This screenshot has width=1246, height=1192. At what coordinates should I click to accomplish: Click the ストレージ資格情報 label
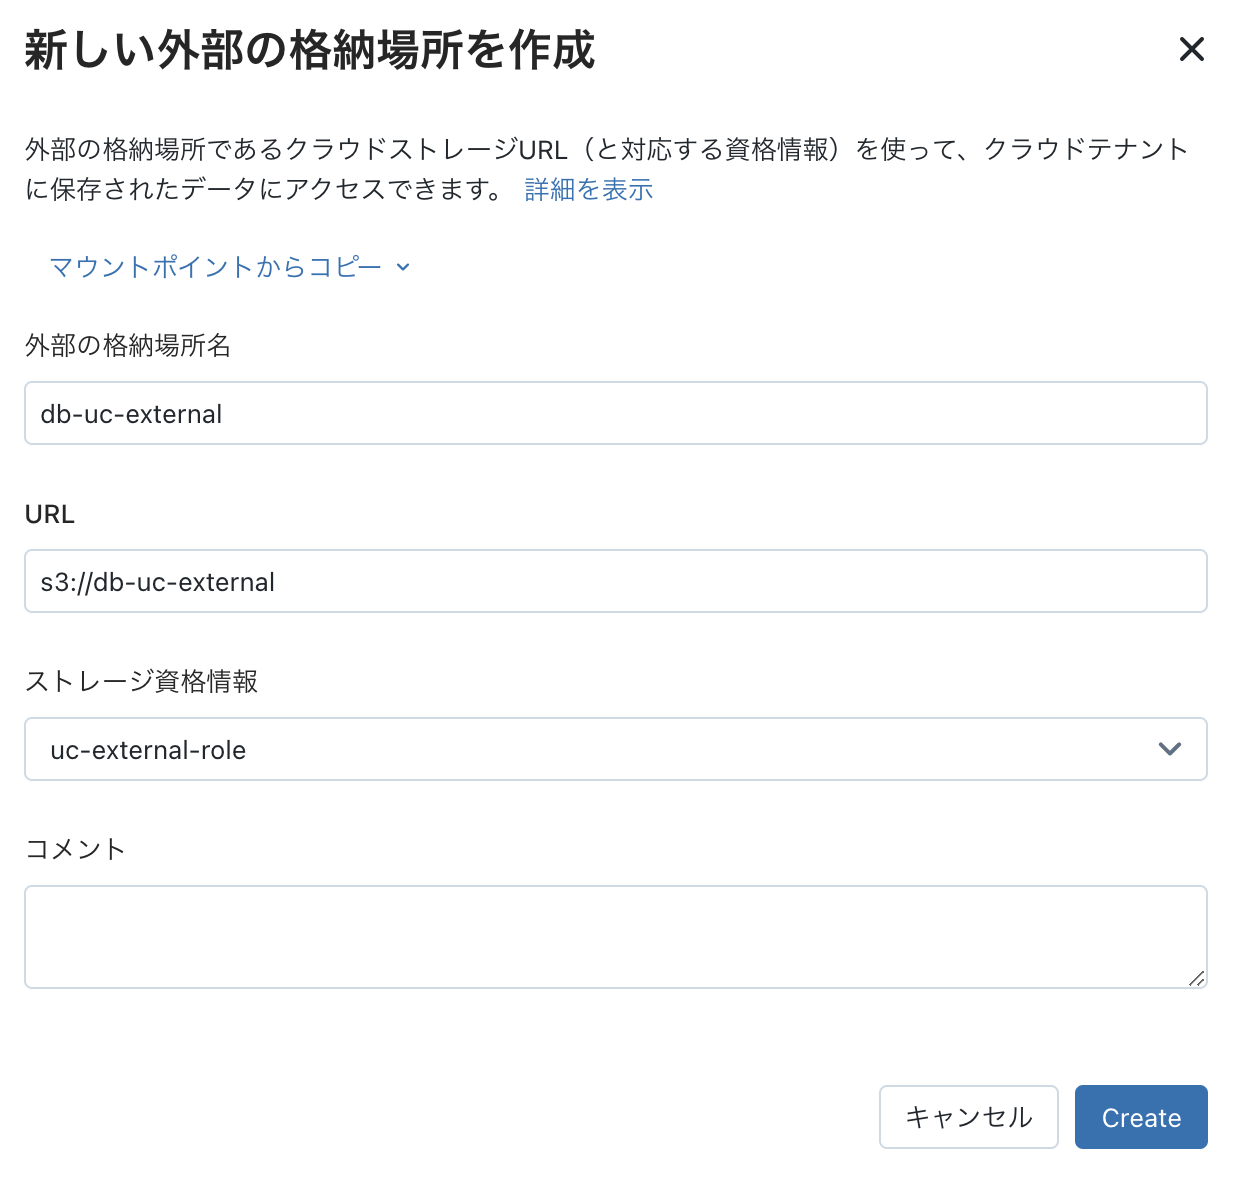(141, 681)
